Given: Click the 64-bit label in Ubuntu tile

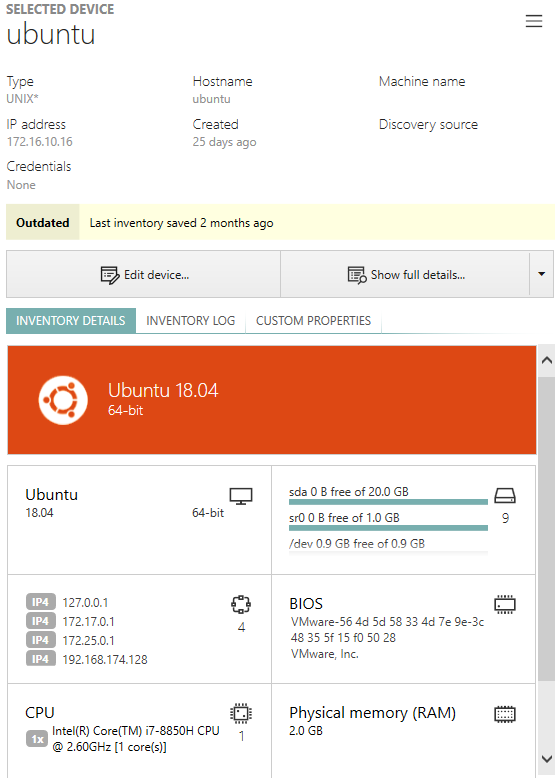Looking at the screenshot, I should click(208, 513).
